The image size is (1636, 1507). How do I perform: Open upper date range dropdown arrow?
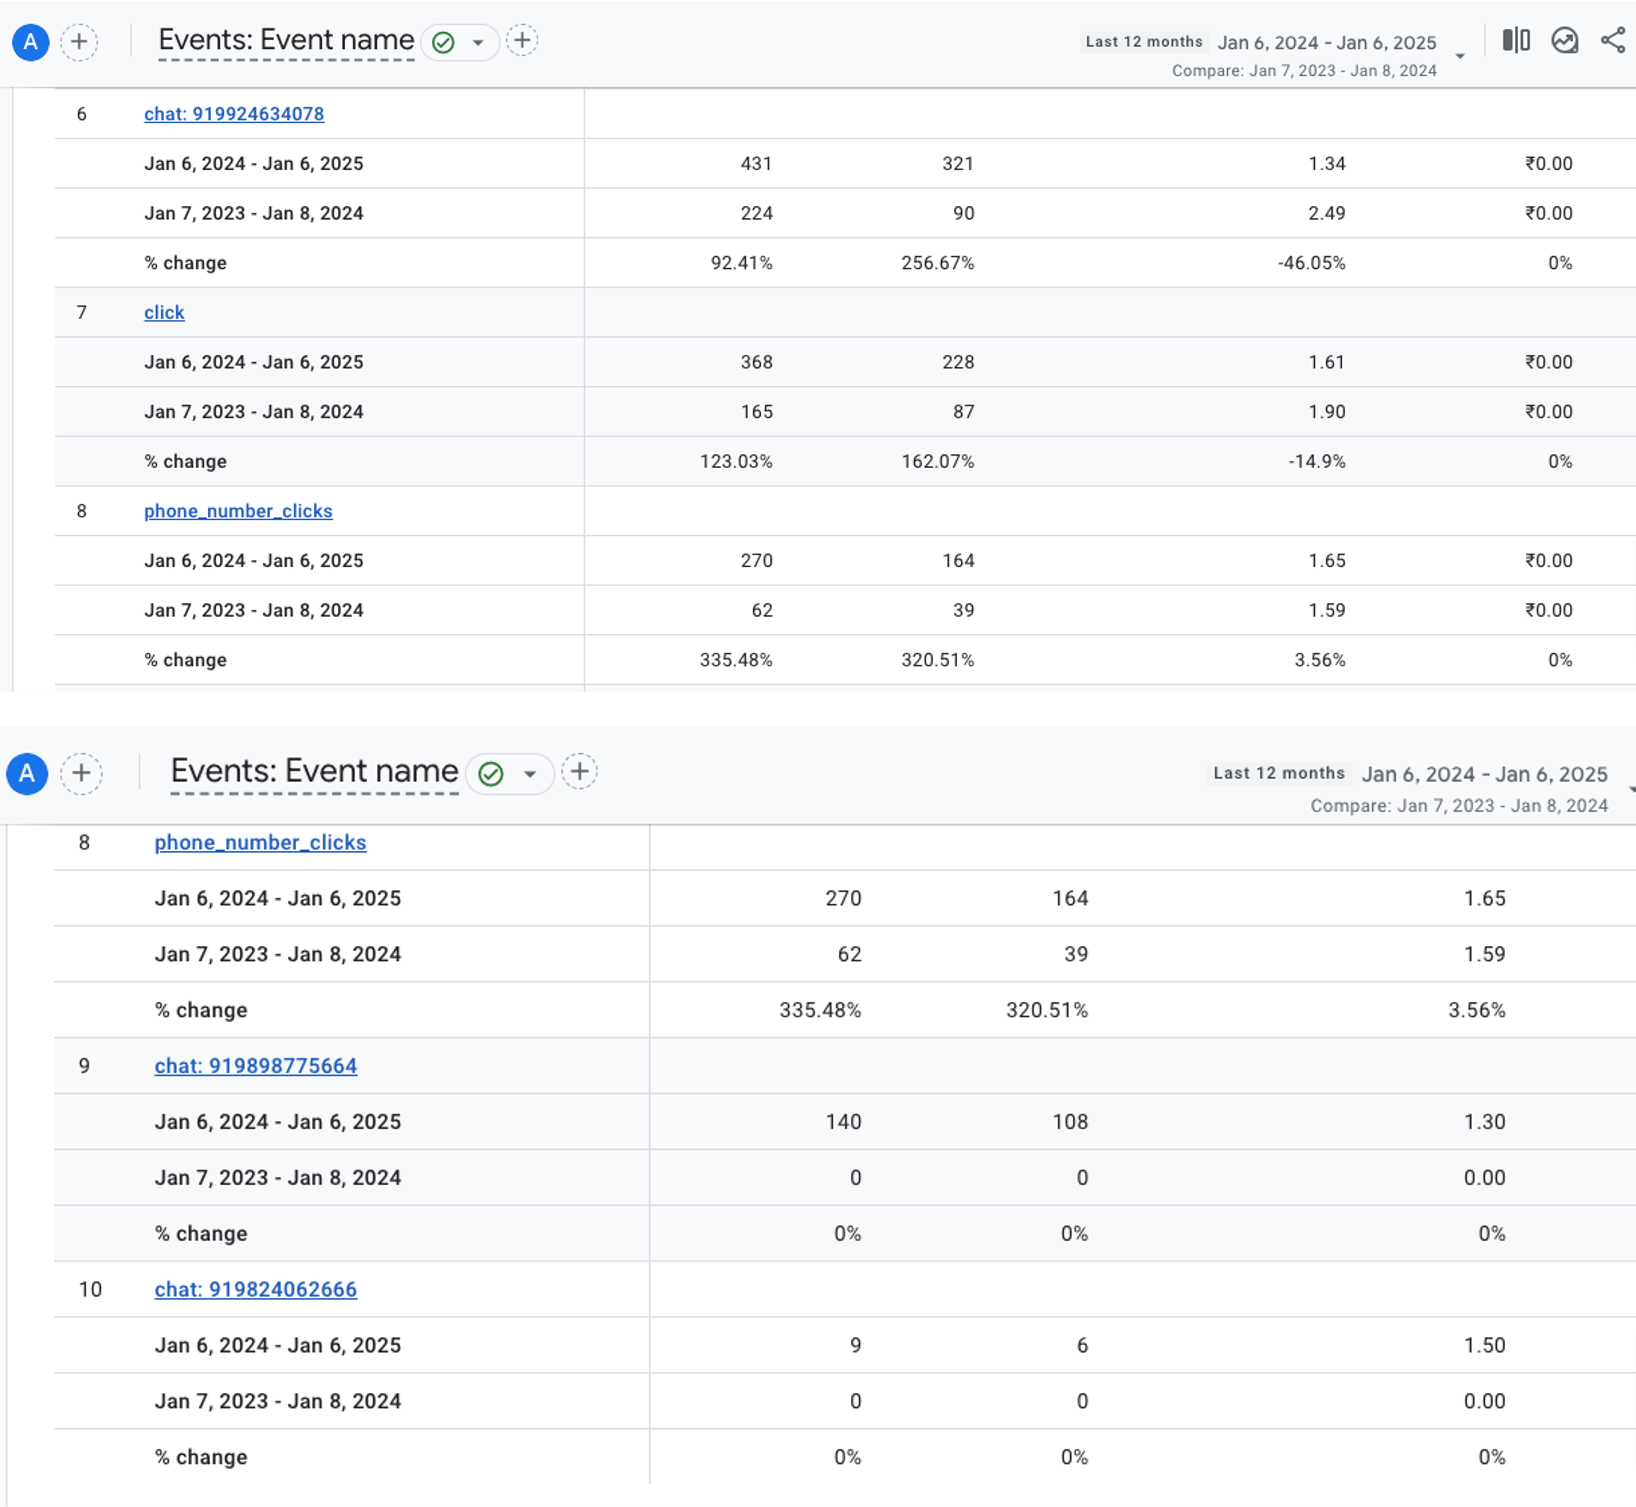coord(1460,56)
